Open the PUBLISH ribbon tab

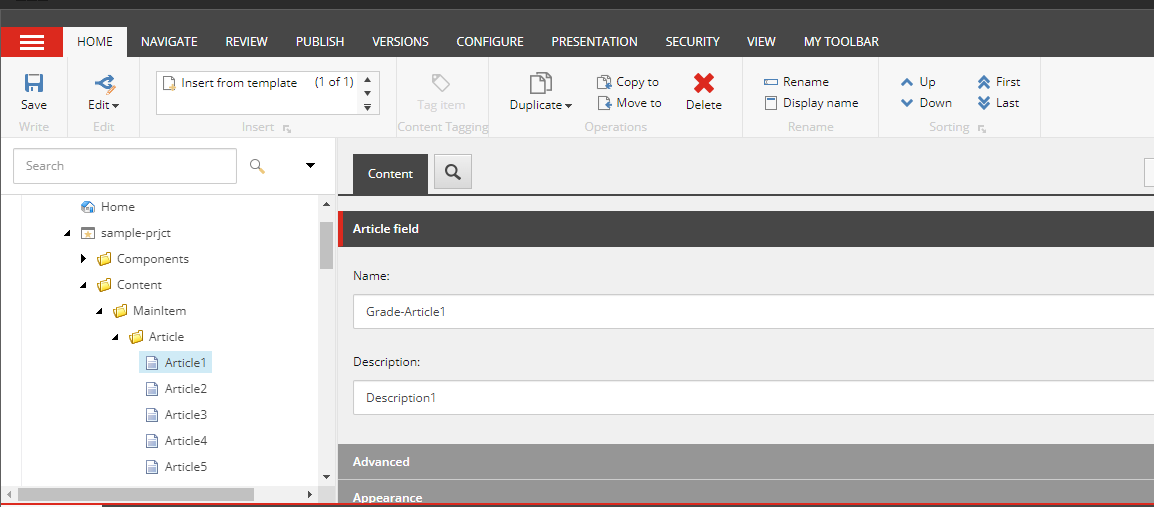(x=320, y=42)
